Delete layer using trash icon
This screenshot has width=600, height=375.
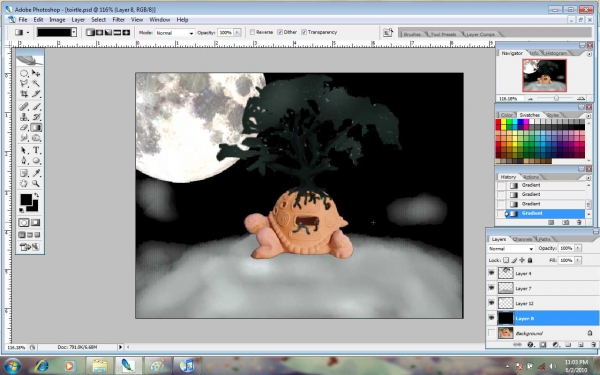(x=593, y=345)
